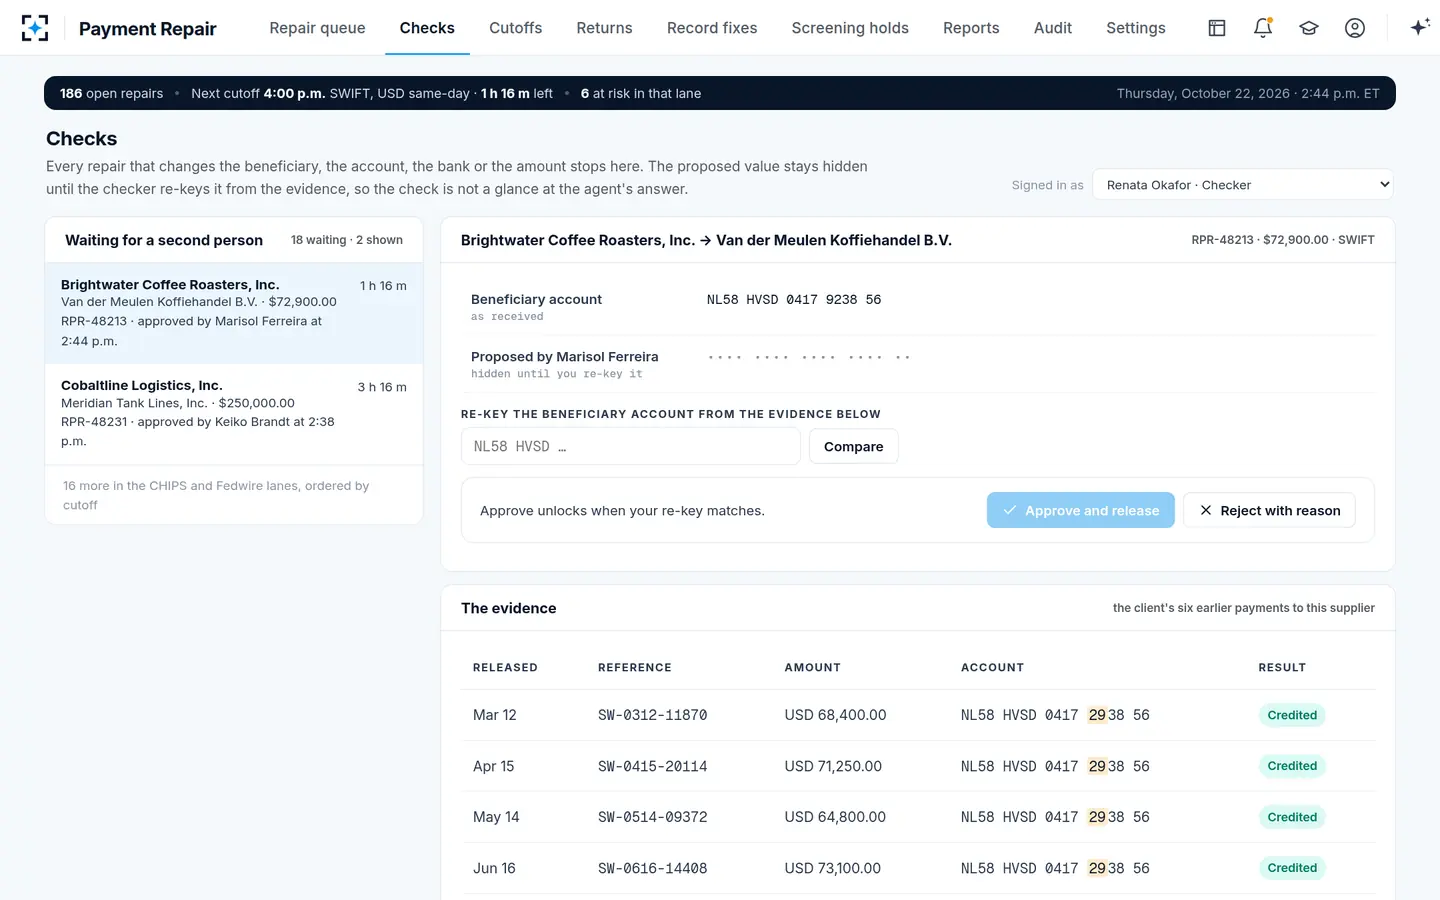The image size is (1440, 900).
Task: Click the Credited badge for Mar 12
Action: (x=1292, y=715)
